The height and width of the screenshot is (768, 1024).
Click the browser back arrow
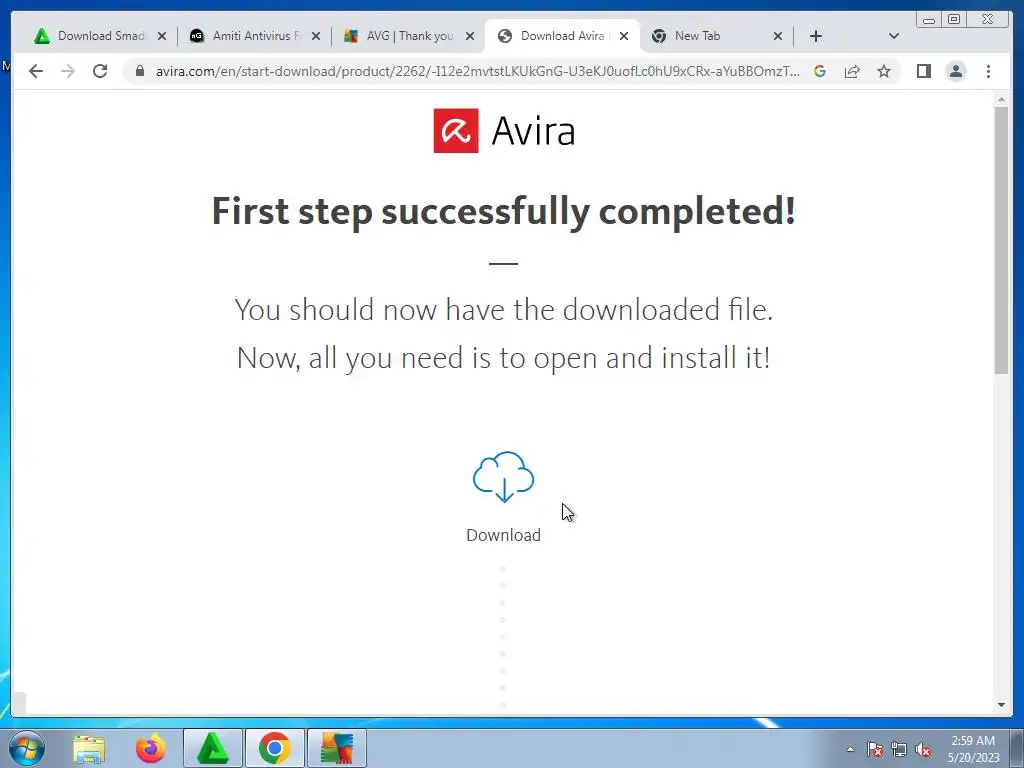click(36, 71)
